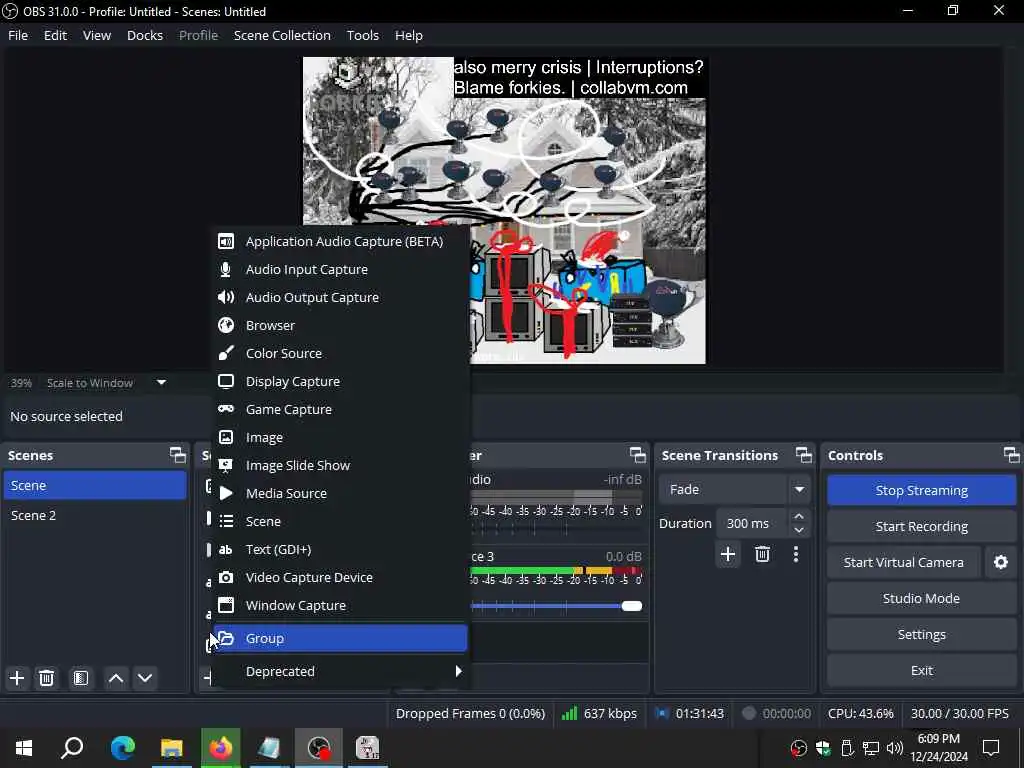Click the stream preview canvas
This screenshot has height=768, width=1024.
click(504, 210)
